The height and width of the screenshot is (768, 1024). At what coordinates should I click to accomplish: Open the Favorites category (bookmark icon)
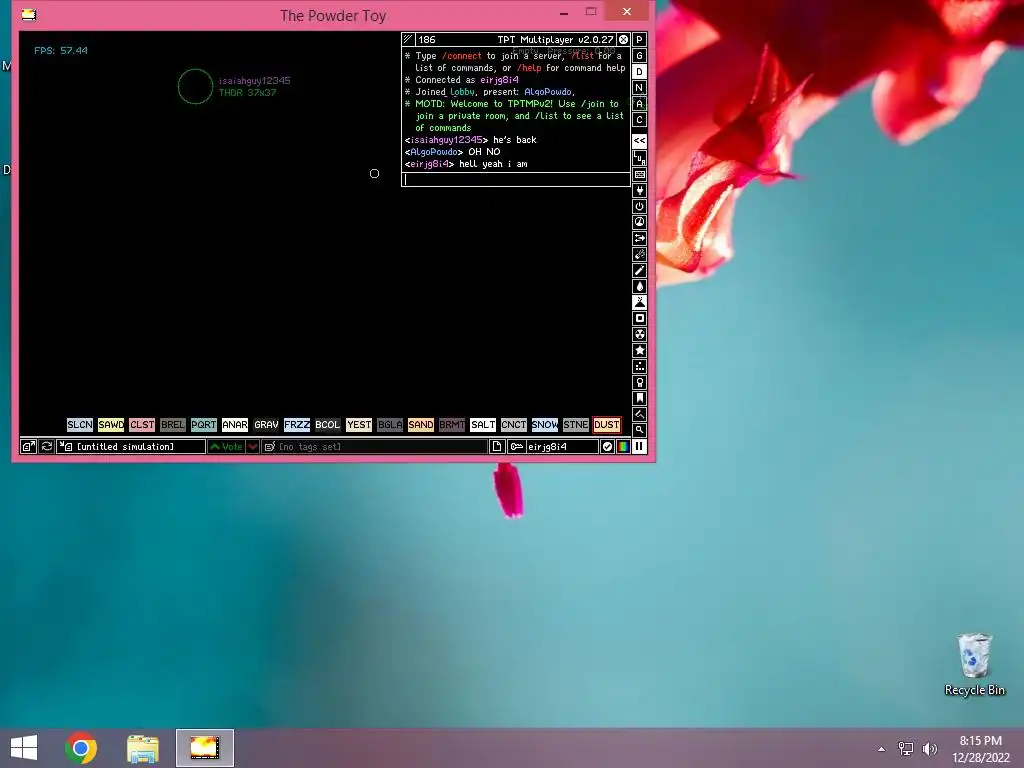click(639, 398)
